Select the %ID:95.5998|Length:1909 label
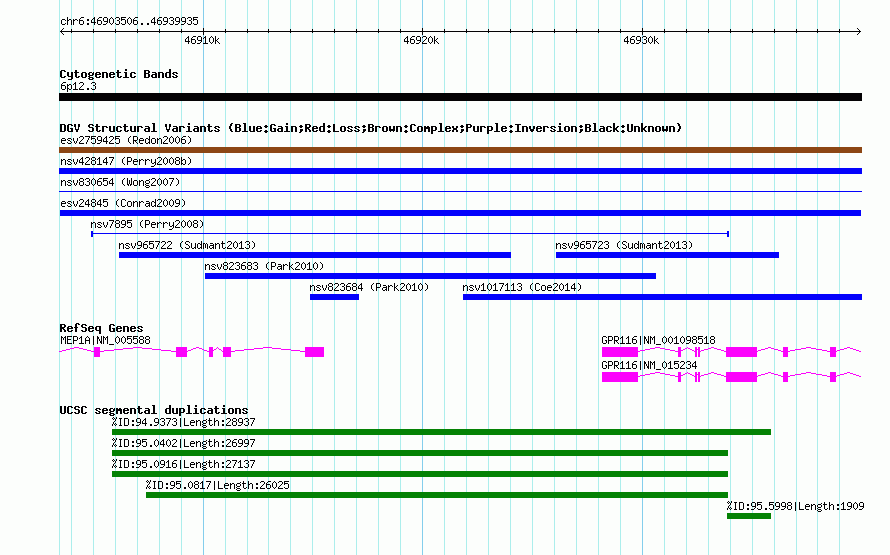The height and width of the screenshot is (555, 890). coord(795,506)
